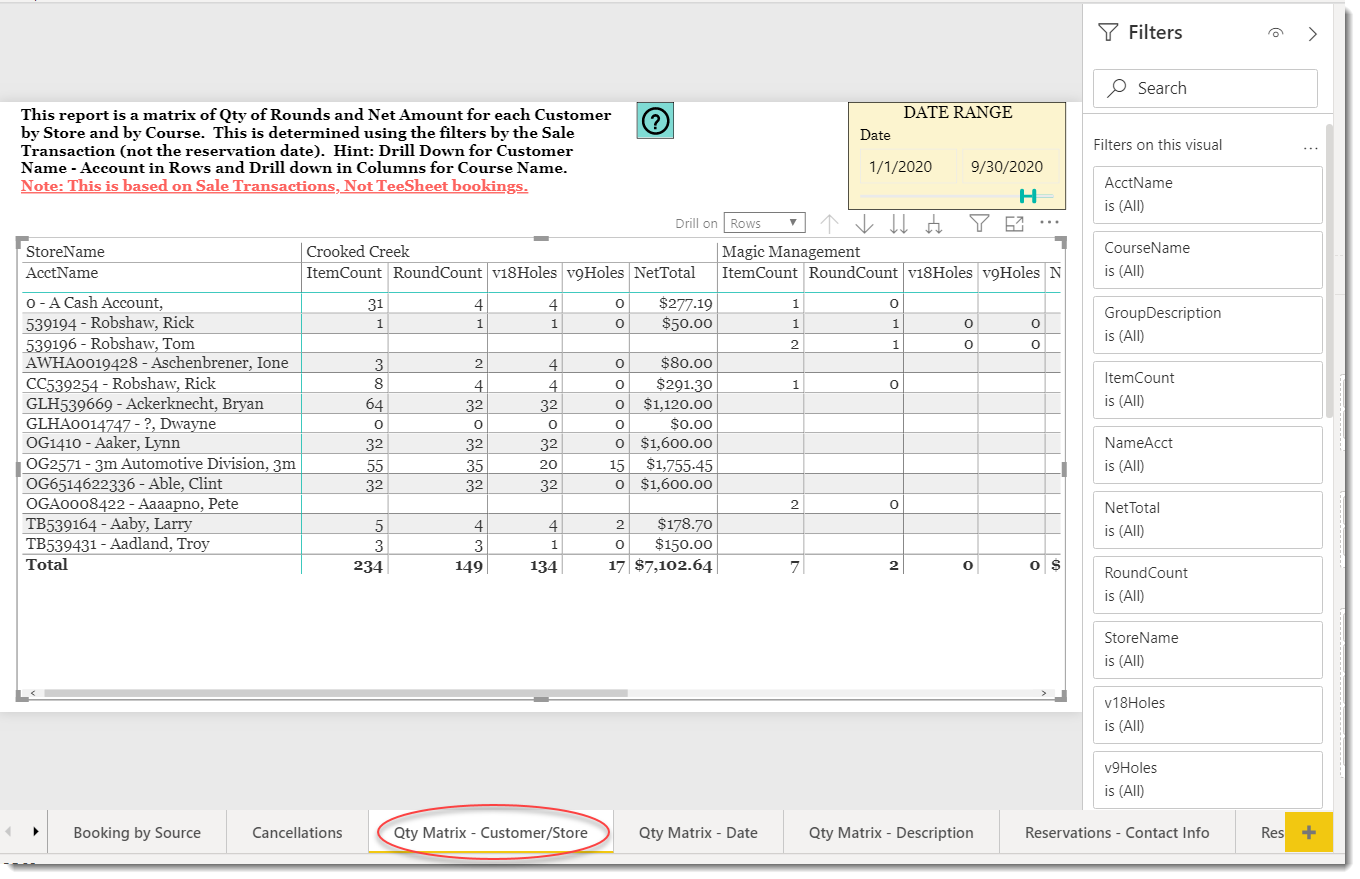The width and height of the screenshot is (1360, 879).
Task: Go to next level in hierarchy
Action: click(x=898, y=224)
